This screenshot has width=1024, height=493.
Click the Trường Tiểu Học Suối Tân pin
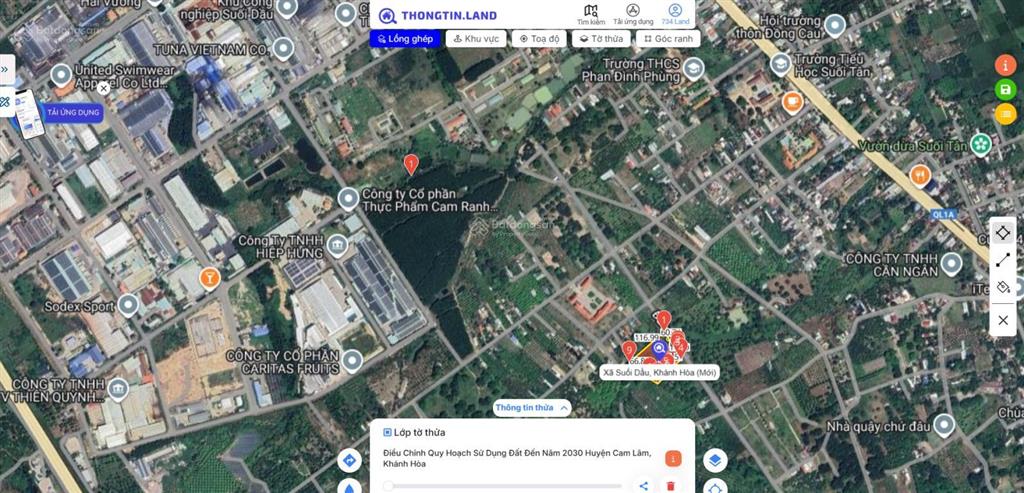(x=780, y=64)
